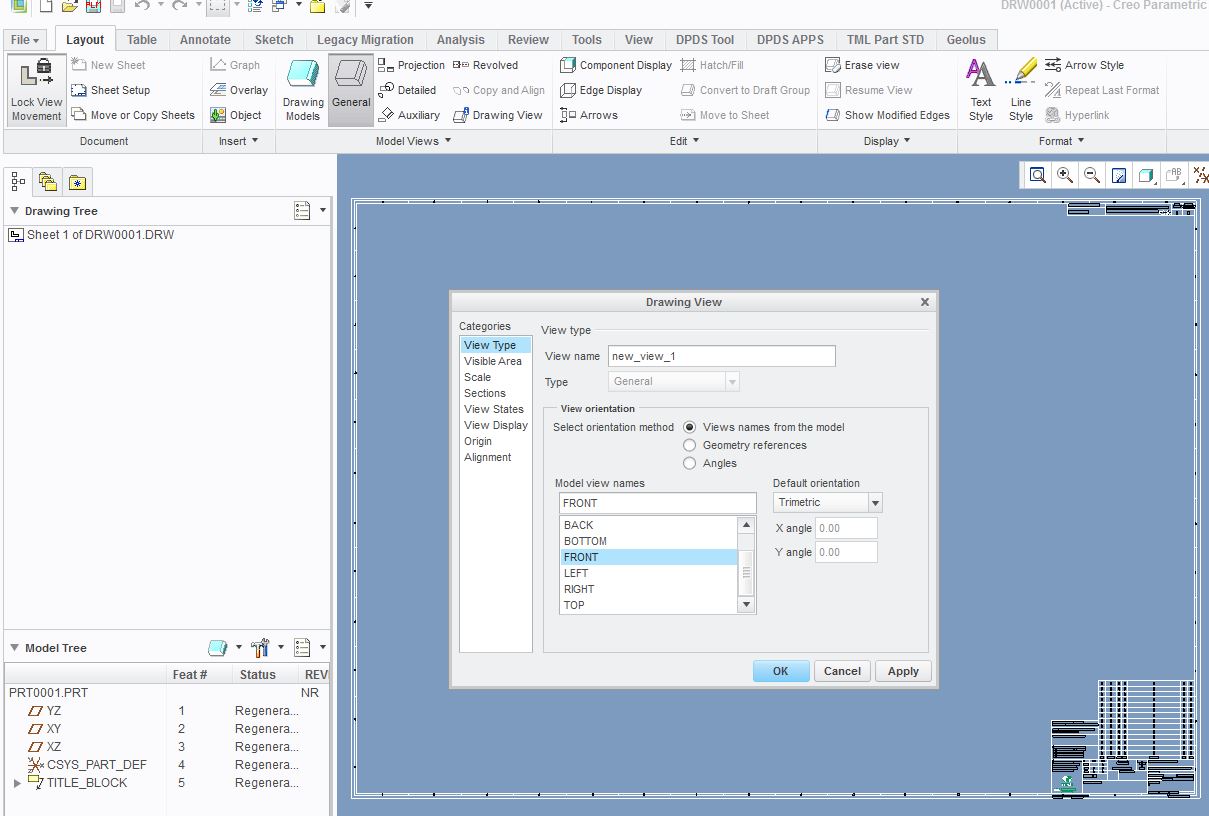The height and width of the screenshot is (816, 1209).
Task: Select Views names from the model
Action: tap(690, 427)
